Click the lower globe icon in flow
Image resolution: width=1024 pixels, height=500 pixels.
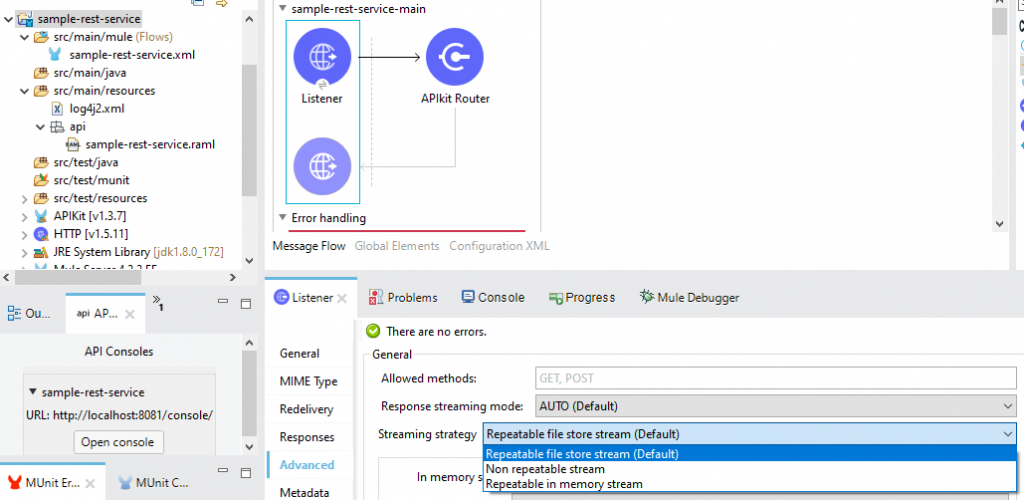(322, 166)
